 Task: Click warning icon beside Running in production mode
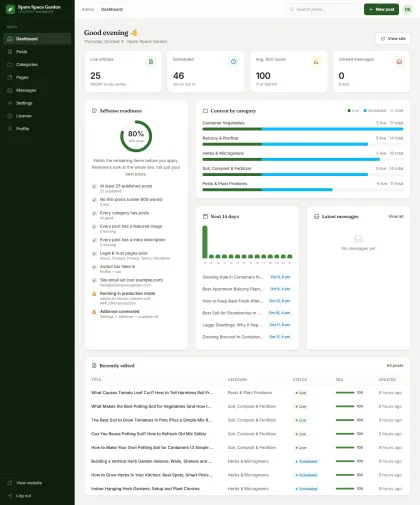click(94, 294)
